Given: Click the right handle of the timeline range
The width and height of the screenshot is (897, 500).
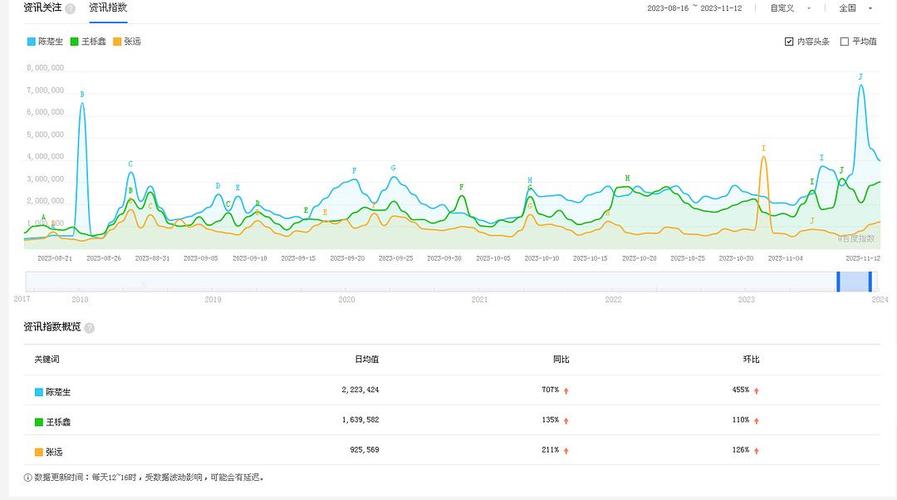Looking at the screenshot, I should 870,281.
